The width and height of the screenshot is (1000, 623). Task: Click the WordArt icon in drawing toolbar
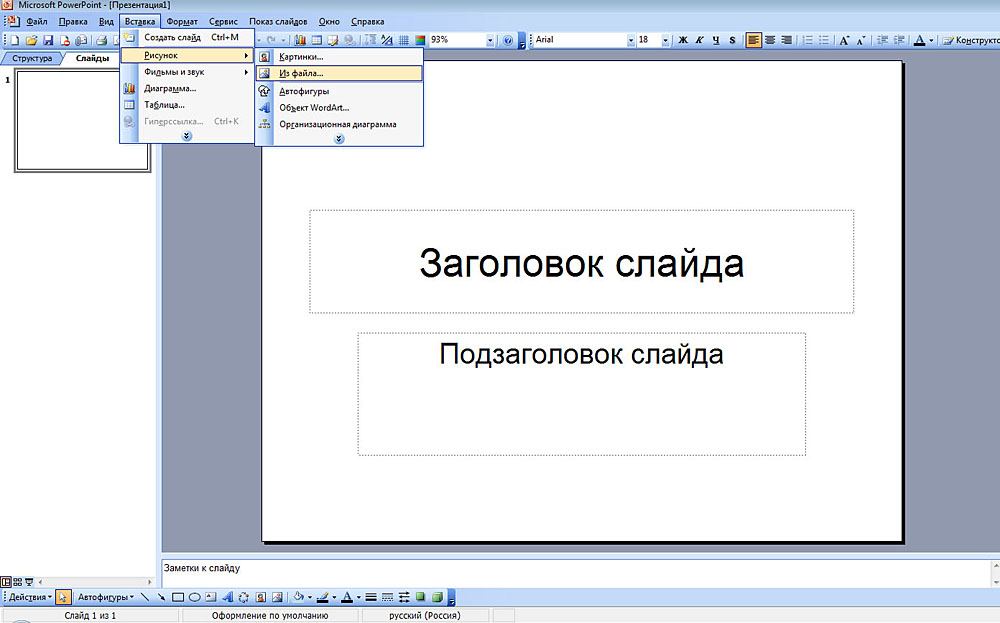pyautogui.click(x=227, y=597)
